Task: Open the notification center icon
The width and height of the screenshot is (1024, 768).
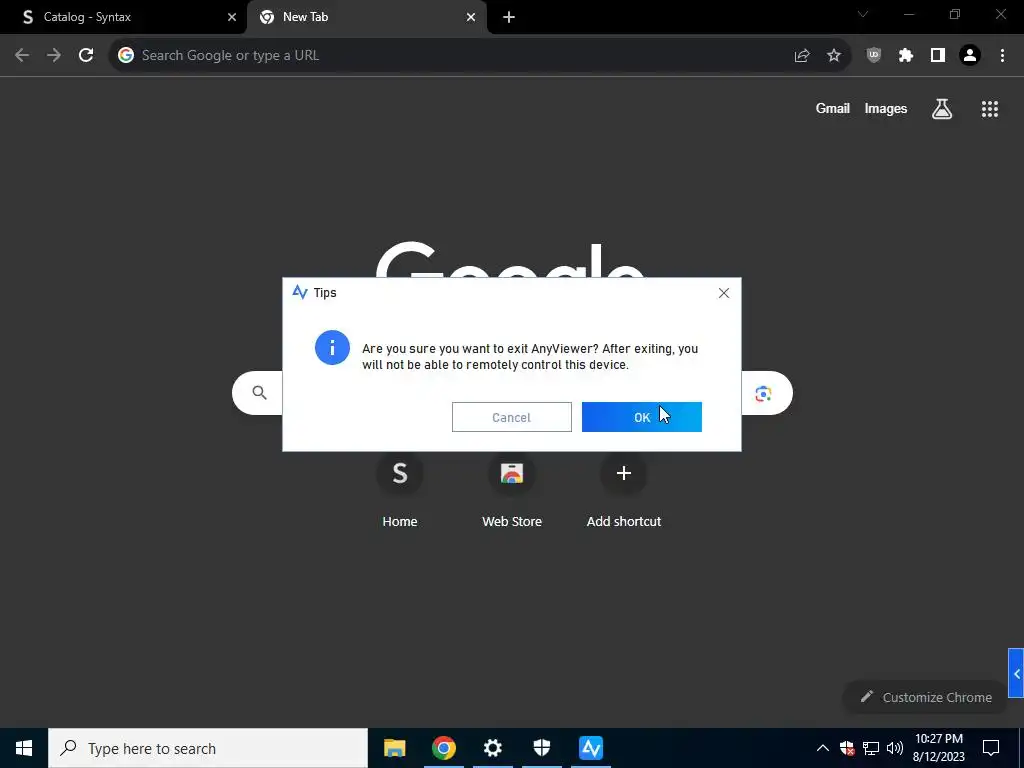Action: pyautogui.click(x=991, y=748)
